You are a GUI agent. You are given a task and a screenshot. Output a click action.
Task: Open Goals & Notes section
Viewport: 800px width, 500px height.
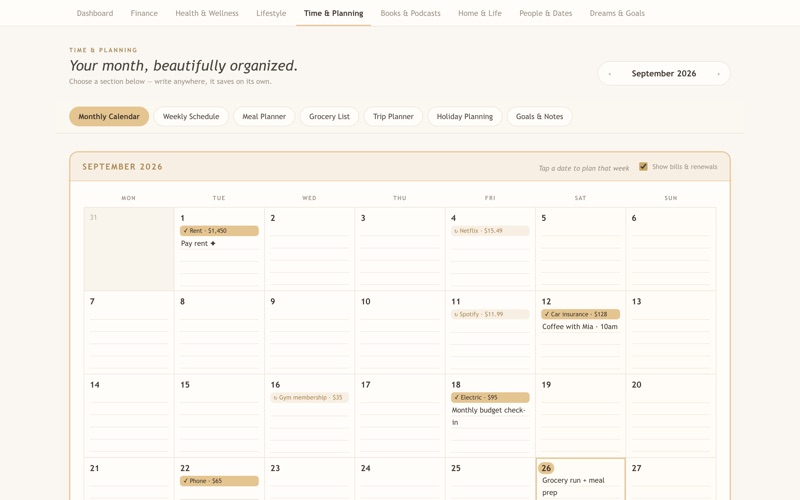[539, 116]
